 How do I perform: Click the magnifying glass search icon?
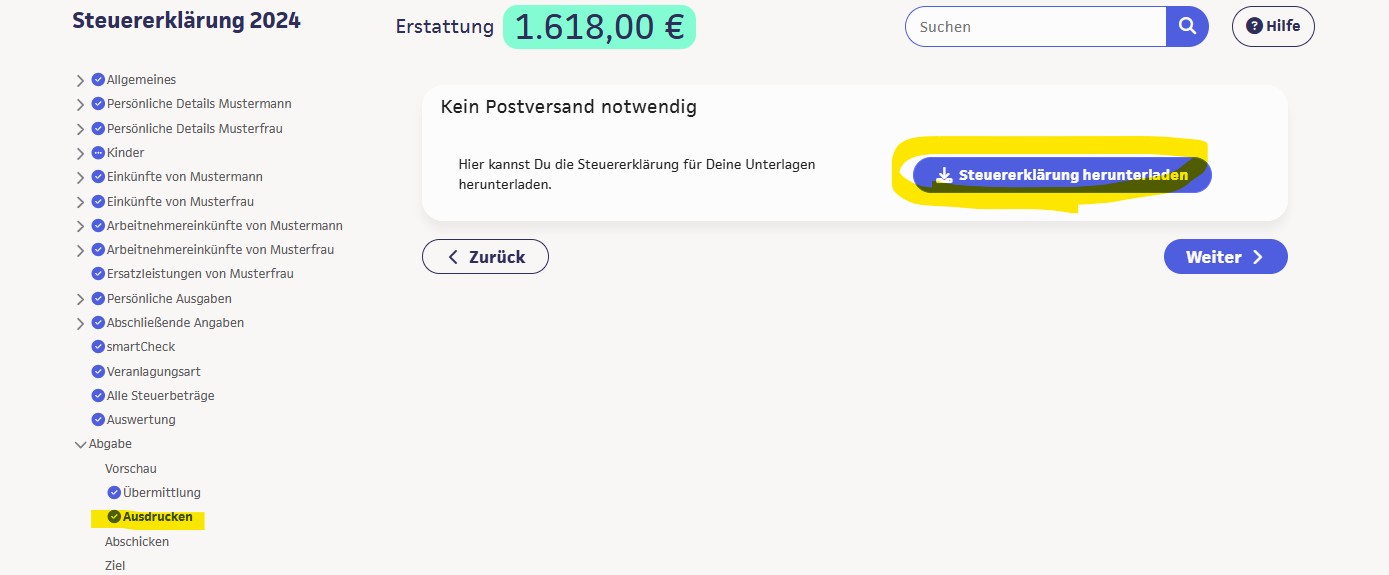(x=1187, y=27)
